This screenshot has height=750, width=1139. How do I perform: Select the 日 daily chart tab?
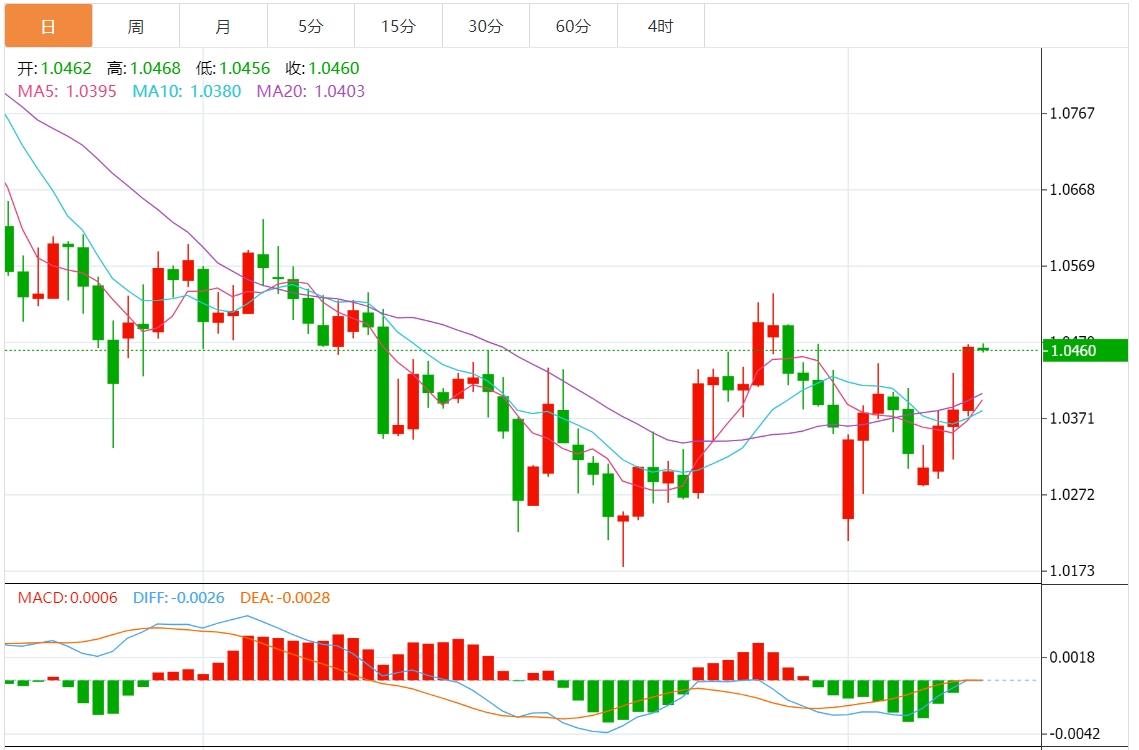pyautogui.click(x=48, y=26)
